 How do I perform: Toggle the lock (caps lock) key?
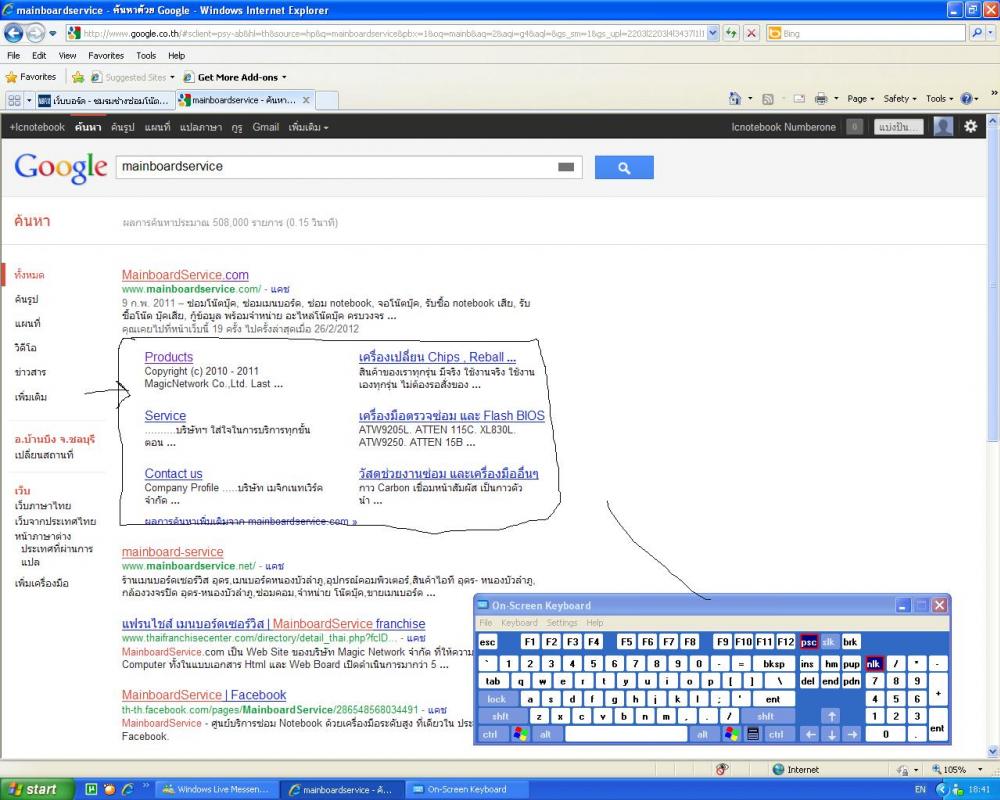pos(497,699)
